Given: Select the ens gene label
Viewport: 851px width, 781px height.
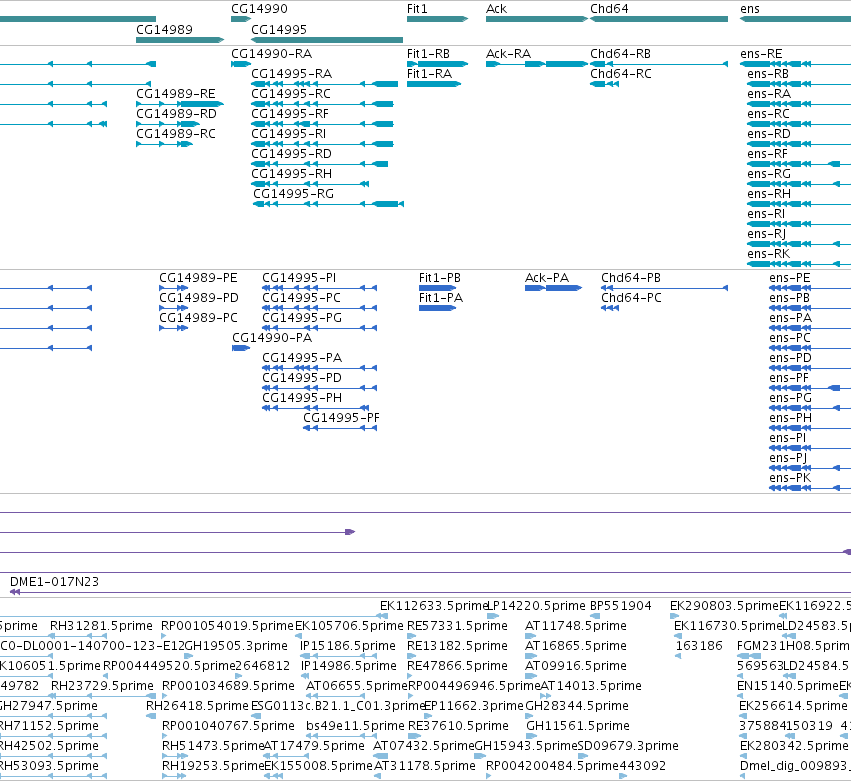Looking at the screenshot, I should coord(750,9).
